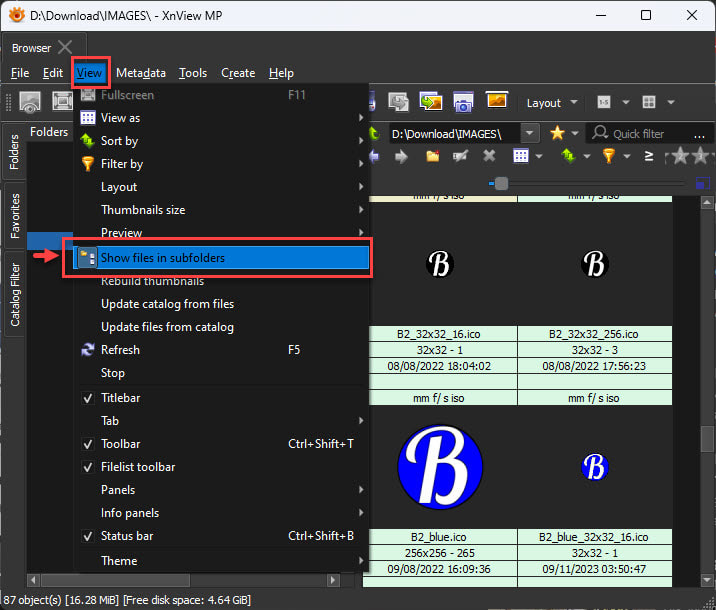Image resolution: width=716 pixels, height=610 pixels.
Task: Navigate forward with the gray right arrow
Action: 401,157
